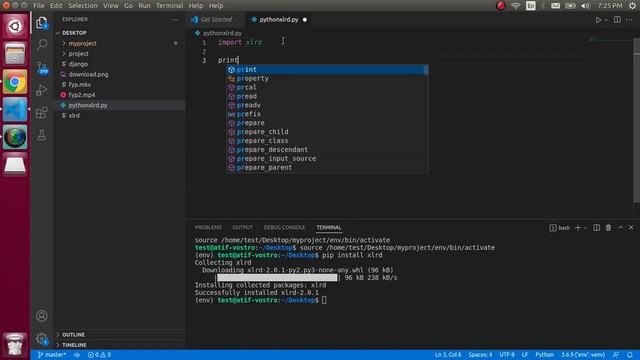Open the Terminal menu

pos(169,6)
